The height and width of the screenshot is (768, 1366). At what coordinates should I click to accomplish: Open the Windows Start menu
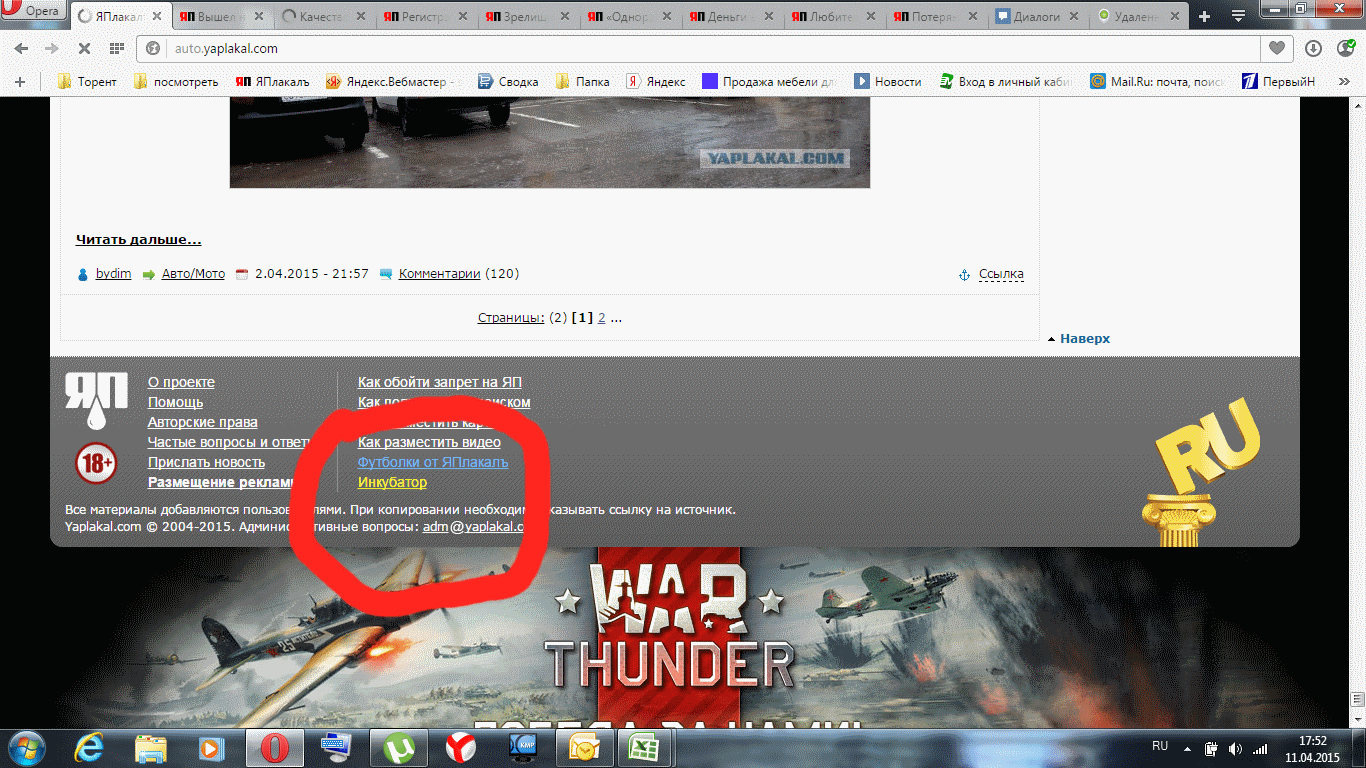pos(27,746)
